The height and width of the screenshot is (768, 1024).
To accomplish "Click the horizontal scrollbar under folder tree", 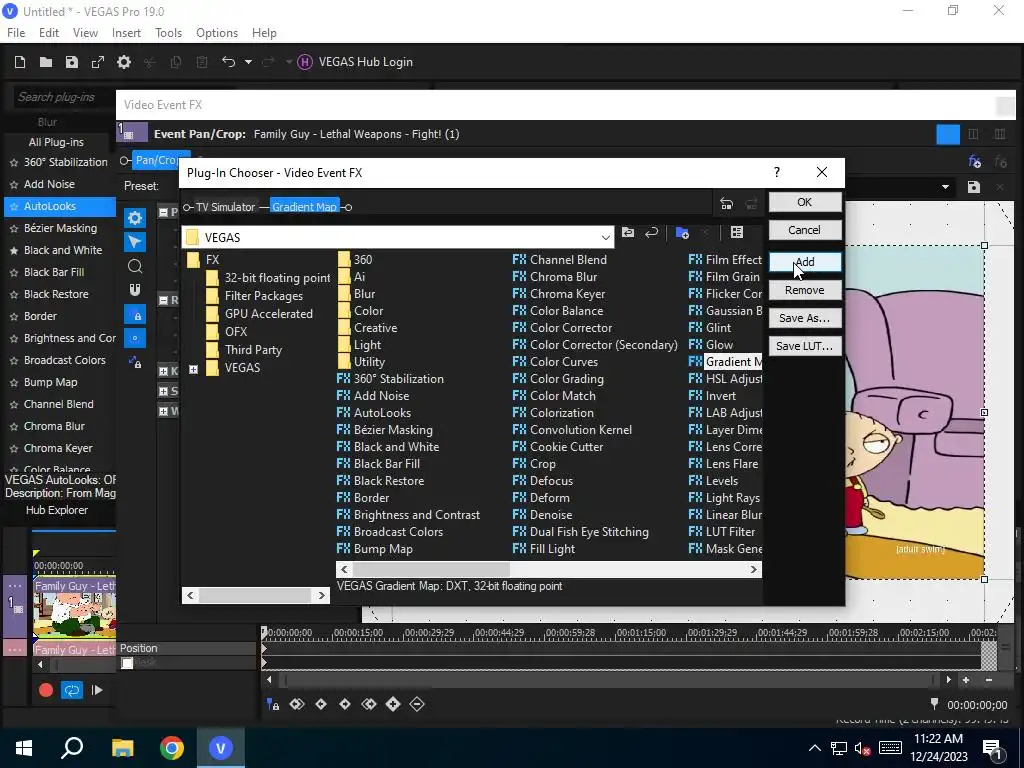I will tap(256, 595).
